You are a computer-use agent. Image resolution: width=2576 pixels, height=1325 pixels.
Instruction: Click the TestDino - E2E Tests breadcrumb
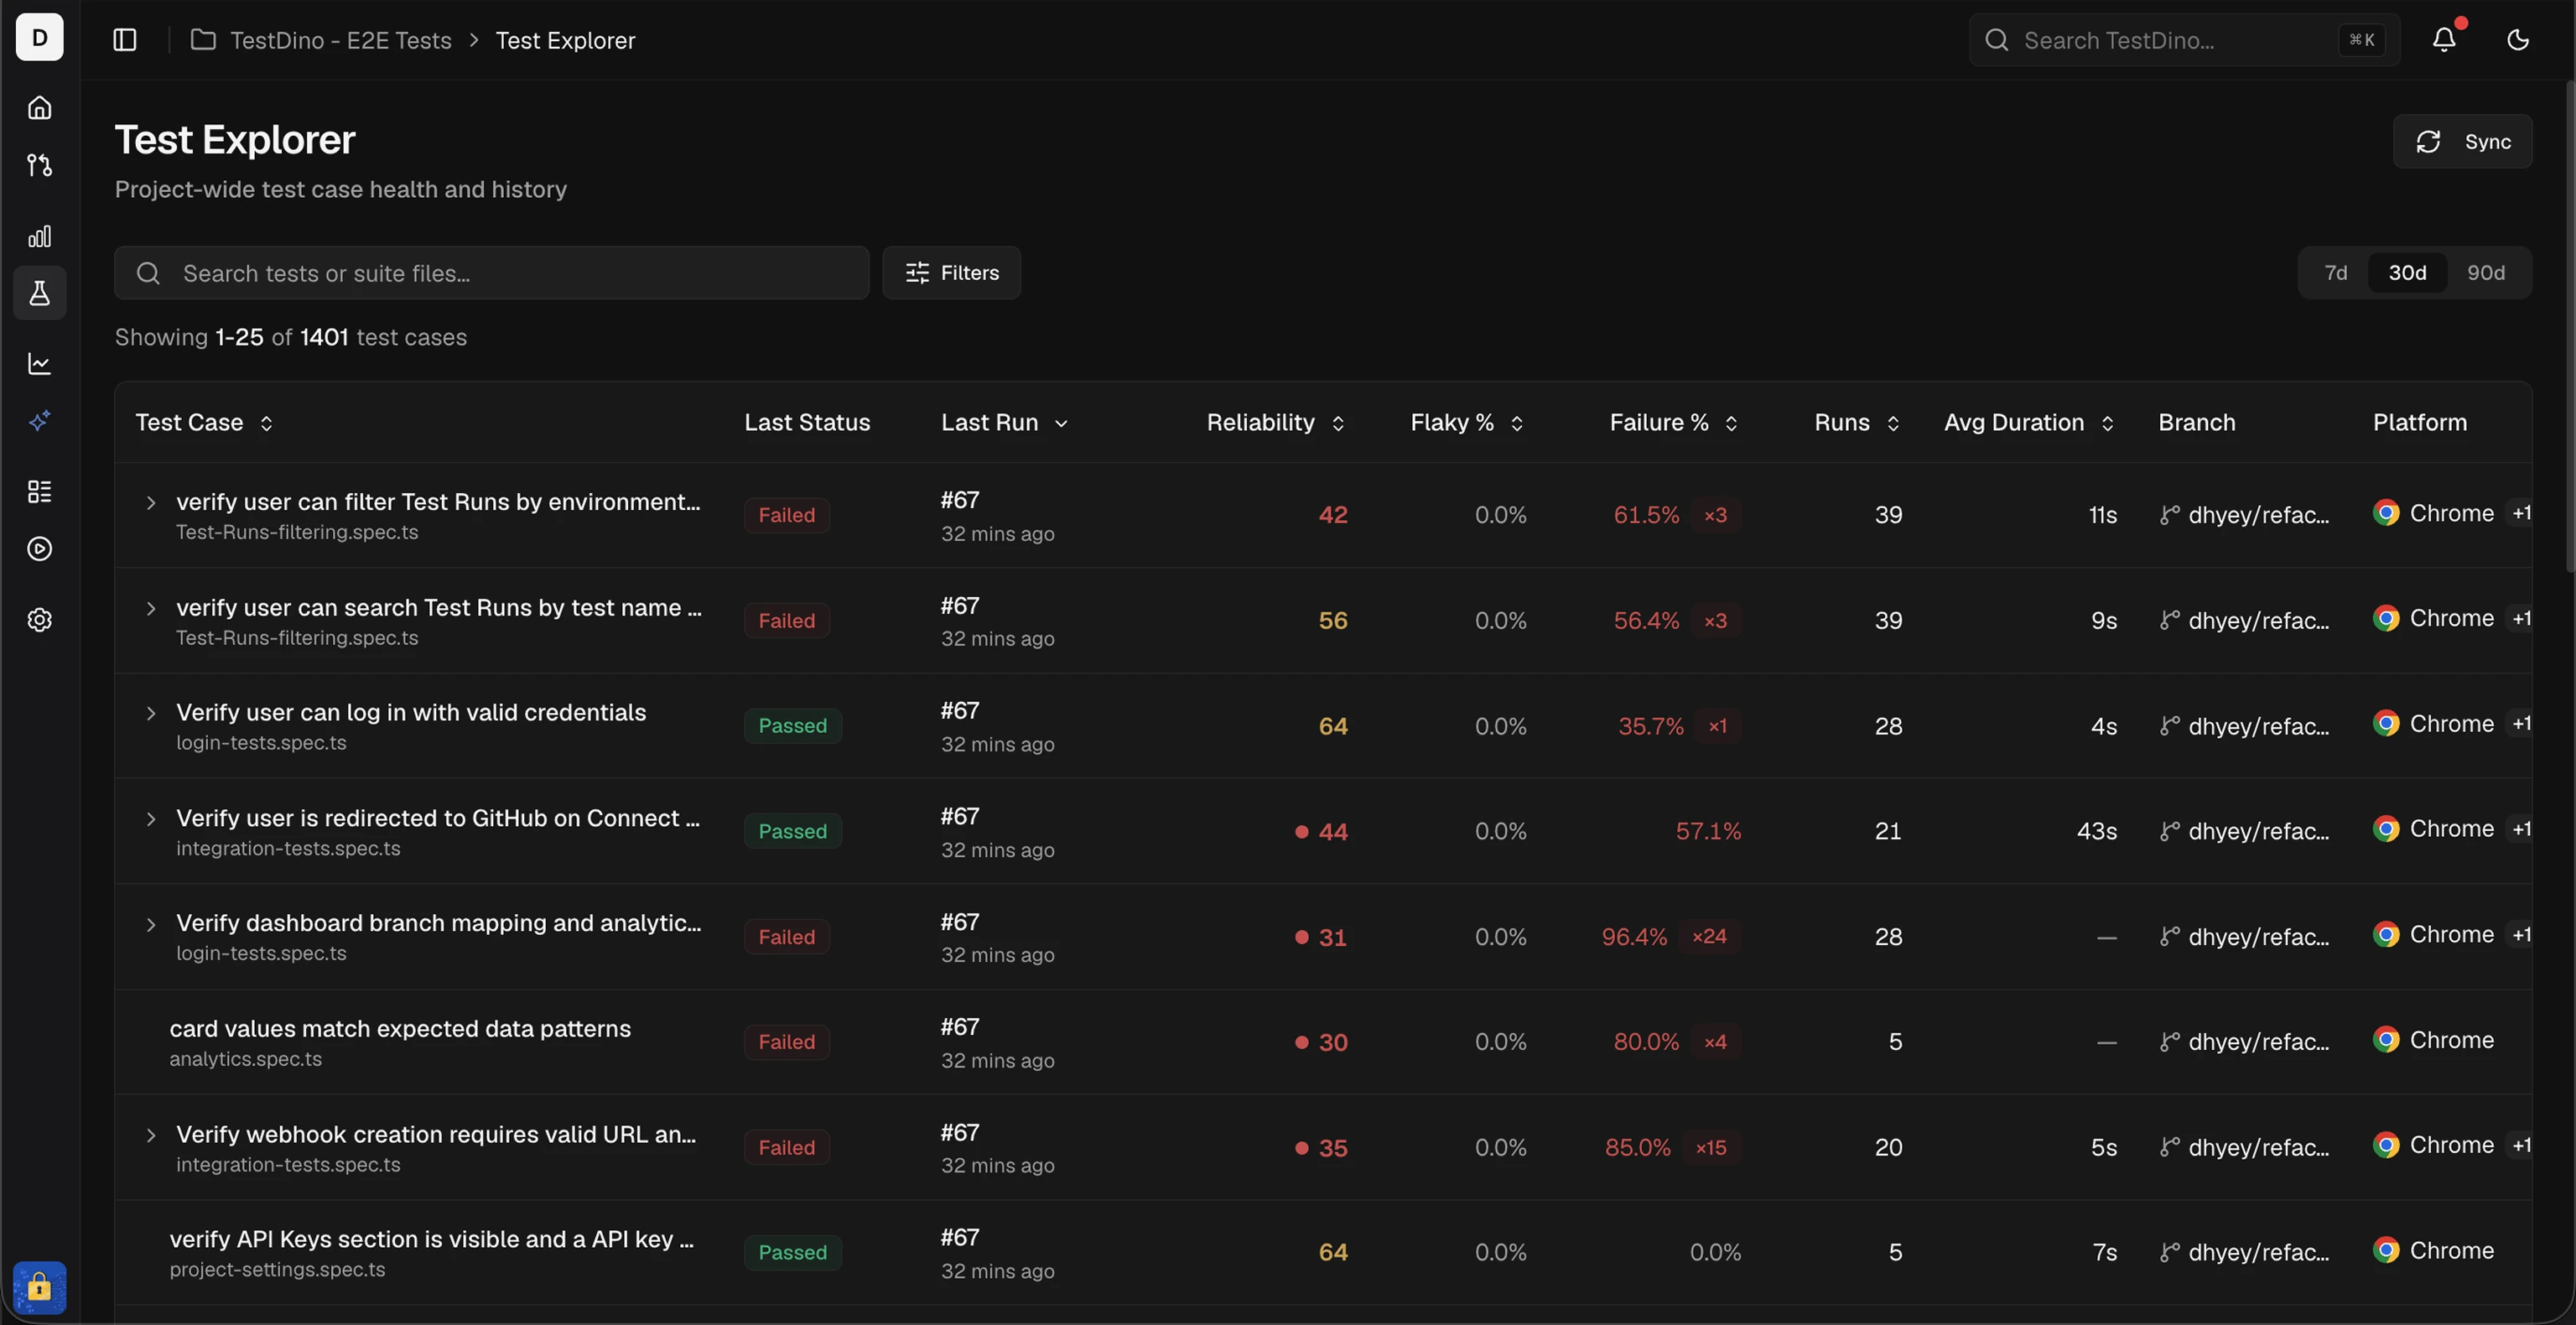point(341,40)
